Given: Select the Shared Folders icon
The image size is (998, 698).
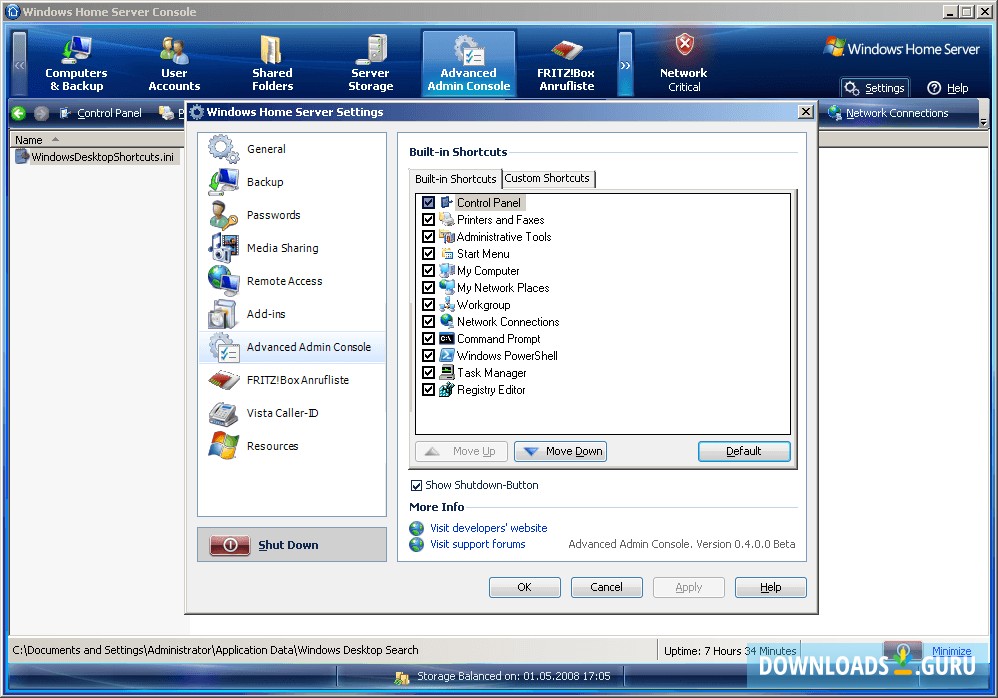Looking at the screenshot, I should pos(272,60).
